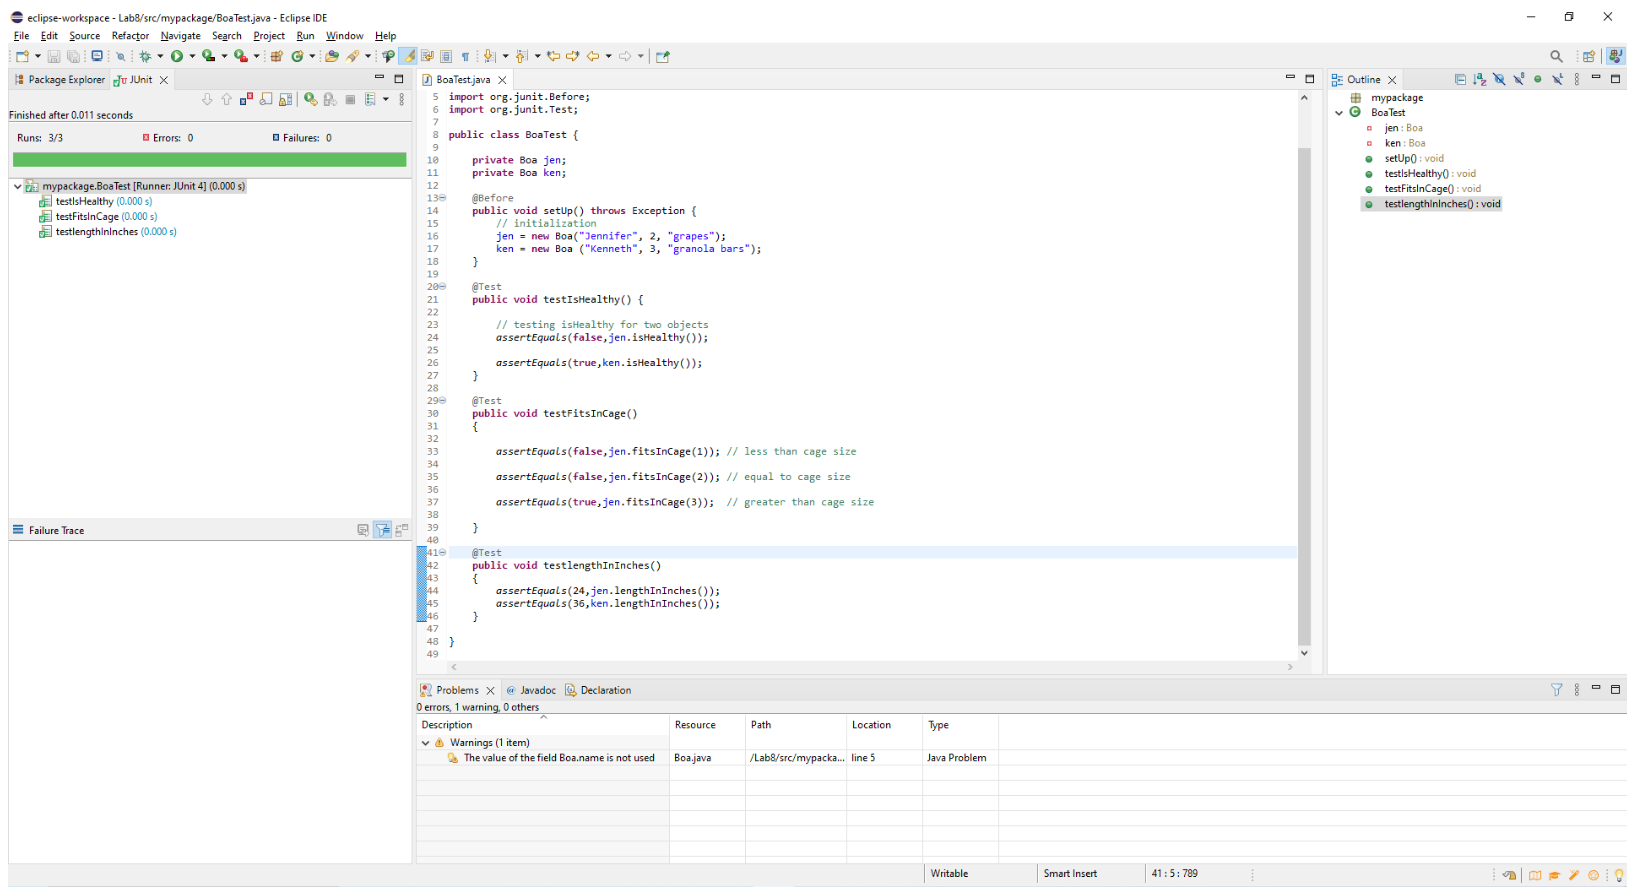Select testIsHealthy in JUnit results
This screenshot has width=1627, height=887.
(x=95, y=201)
